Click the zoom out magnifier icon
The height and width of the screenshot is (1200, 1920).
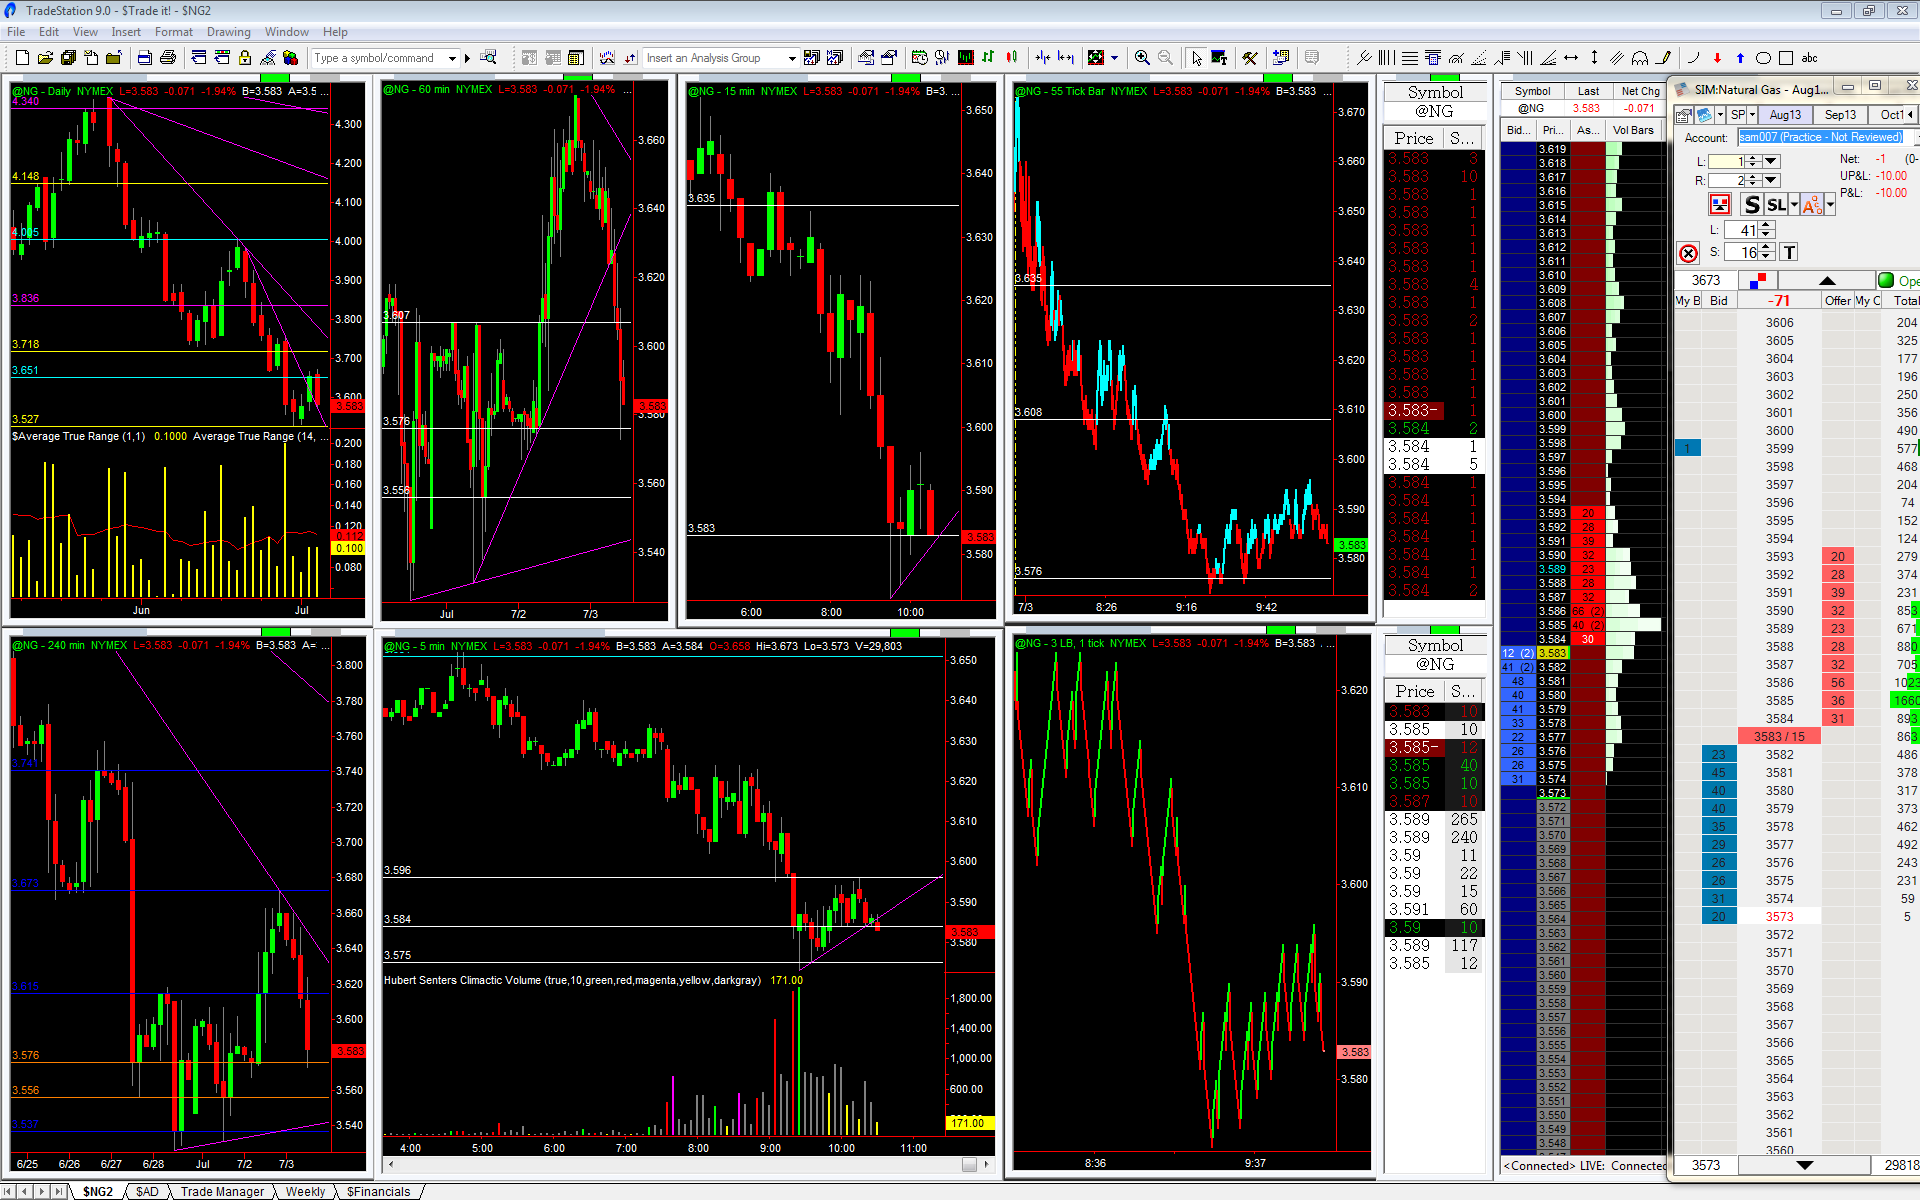pyautogui.click(x=1165, y=58)
